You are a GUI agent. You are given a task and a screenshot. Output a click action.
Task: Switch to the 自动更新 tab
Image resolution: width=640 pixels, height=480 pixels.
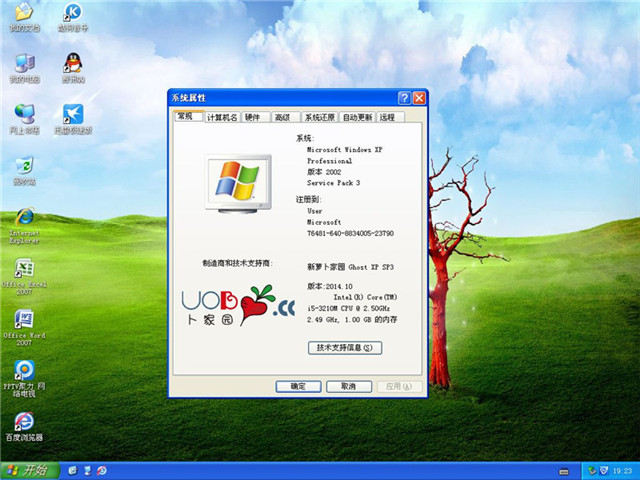tap(357, 118)
